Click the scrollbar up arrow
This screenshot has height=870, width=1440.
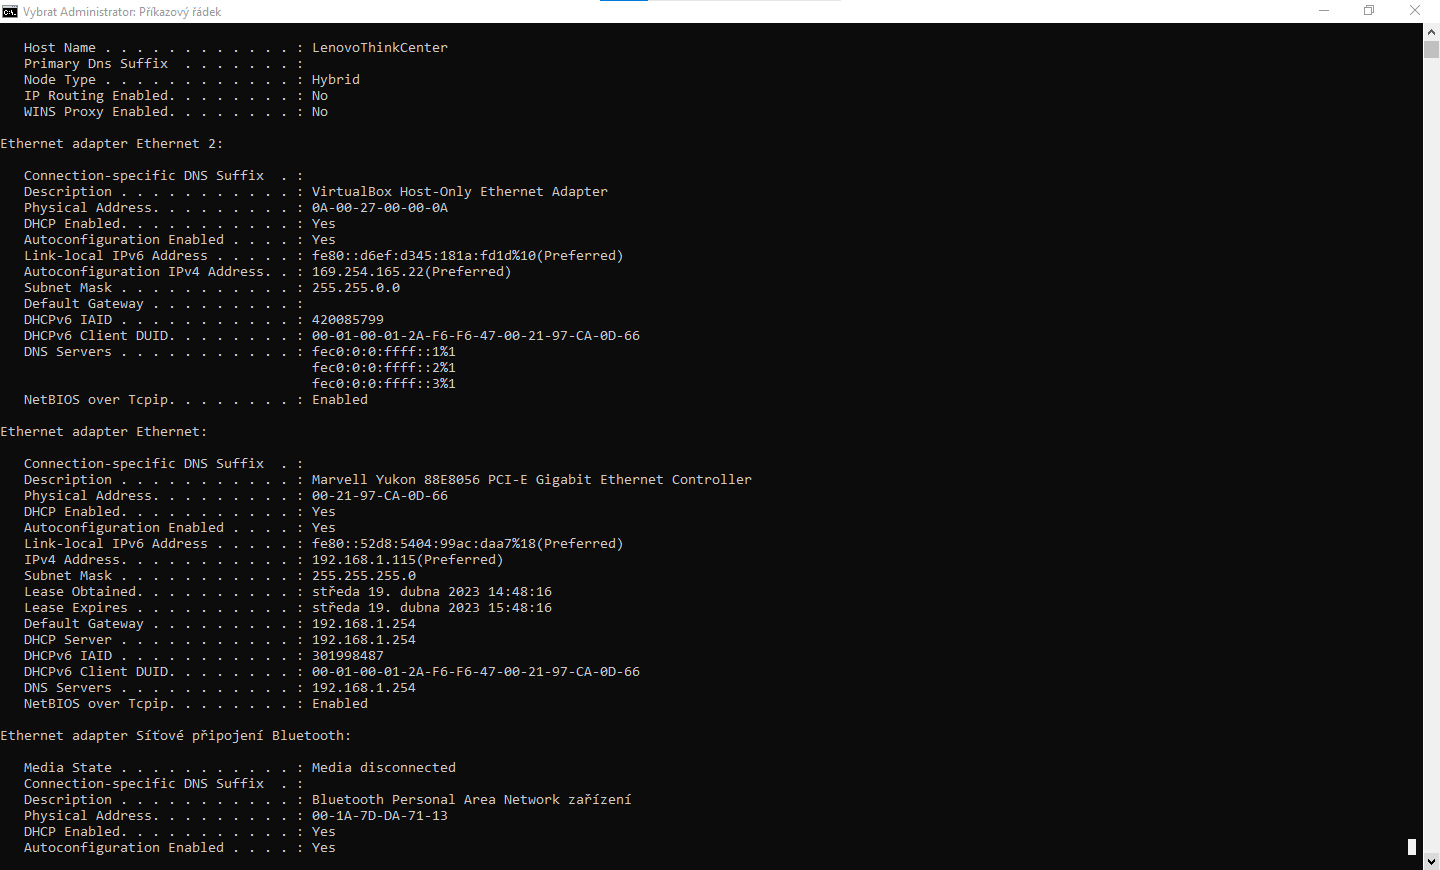1431,31
